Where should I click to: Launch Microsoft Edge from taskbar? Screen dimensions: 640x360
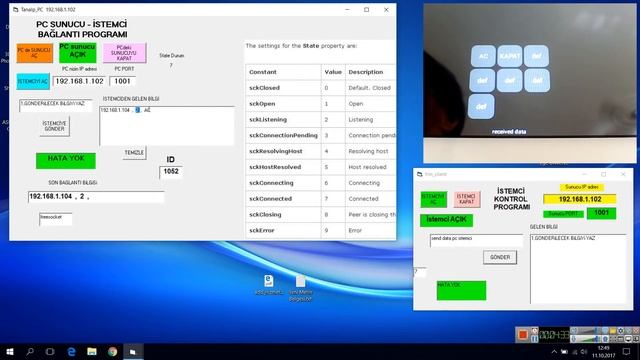pyautogui.click(x=71, y=352)
